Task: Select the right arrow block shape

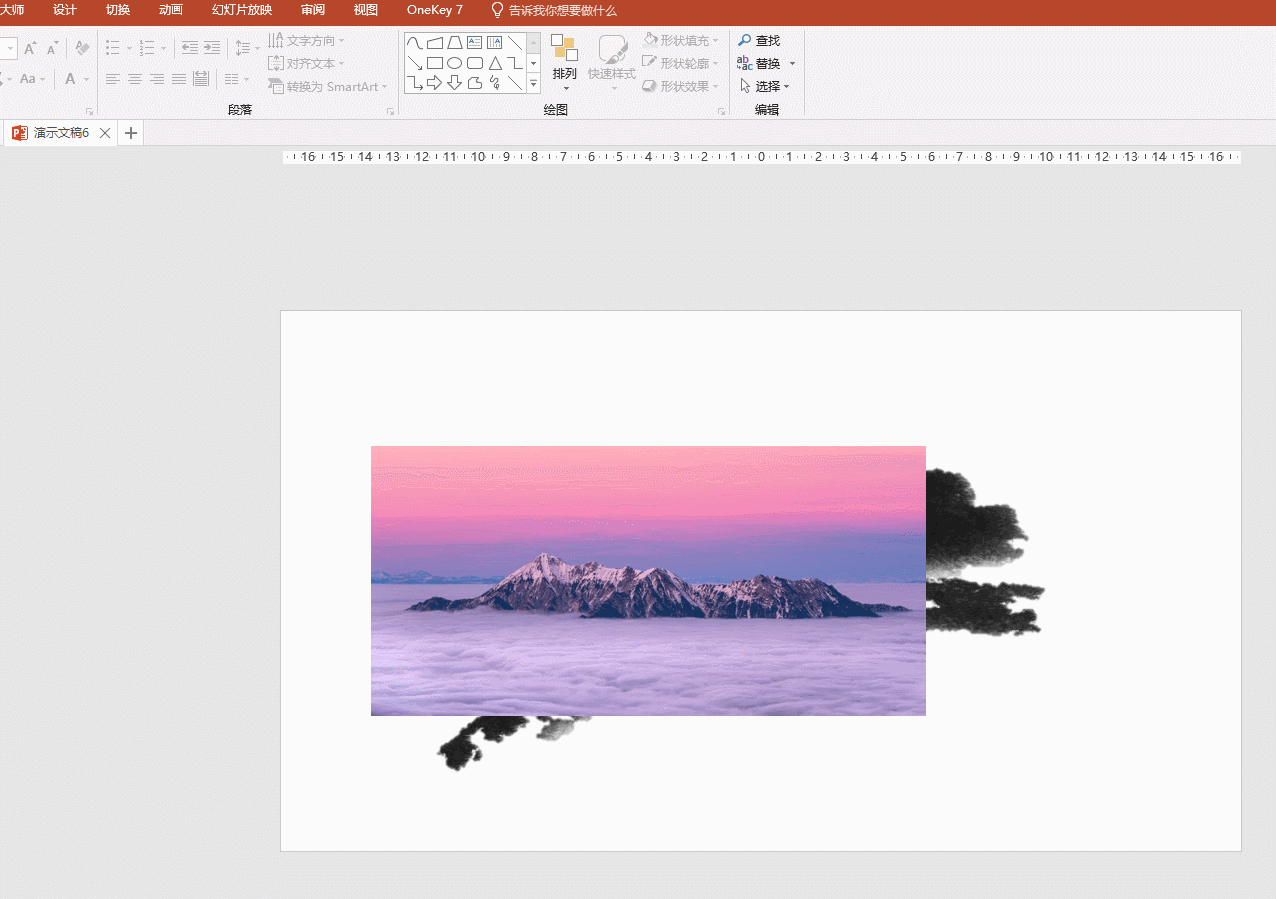Action: (x=434, y=83)
